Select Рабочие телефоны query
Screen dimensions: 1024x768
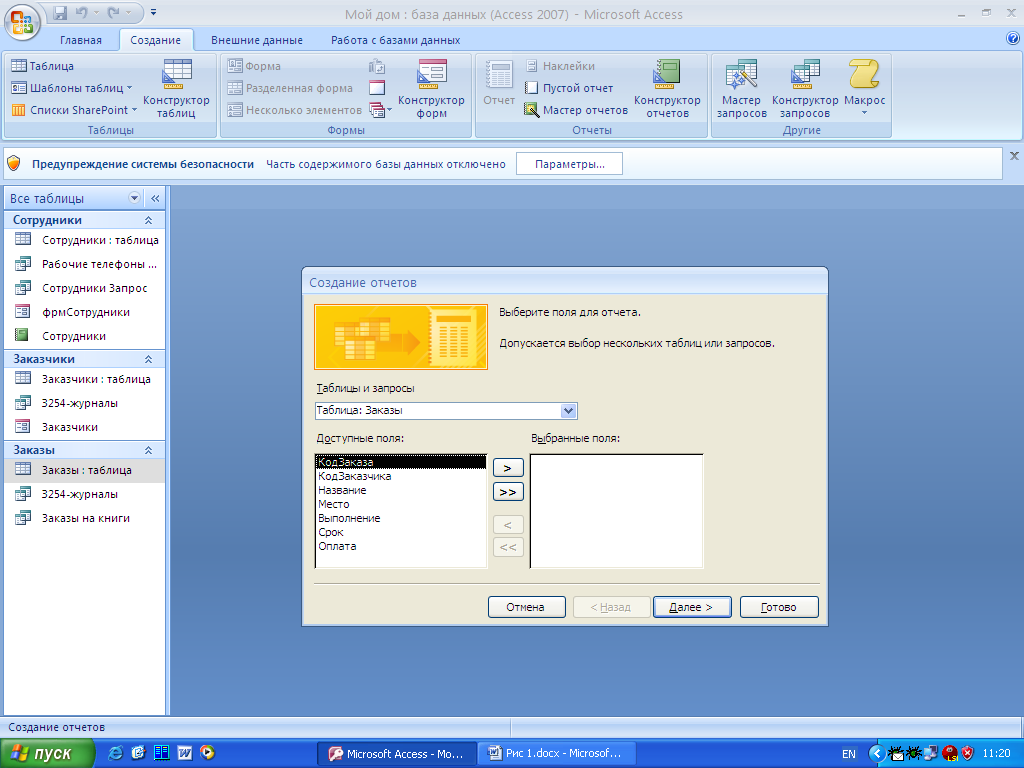pyautogui.click(x=85, y=264)
